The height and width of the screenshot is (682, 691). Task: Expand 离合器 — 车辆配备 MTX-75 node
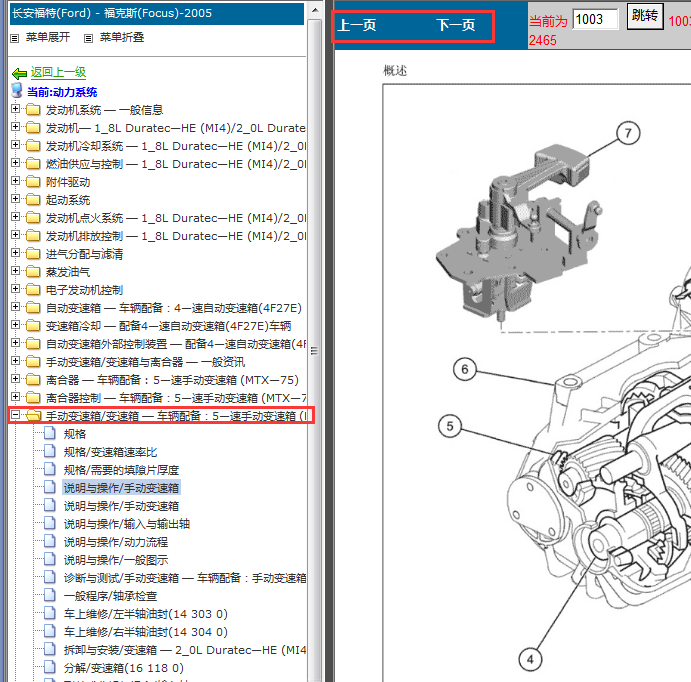(15, 378)
